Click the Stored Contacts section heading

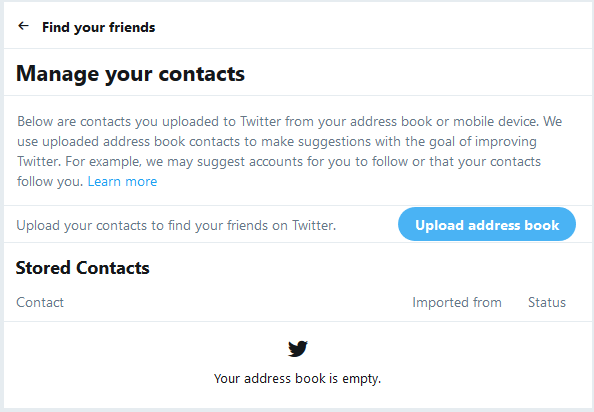point(83,268)
